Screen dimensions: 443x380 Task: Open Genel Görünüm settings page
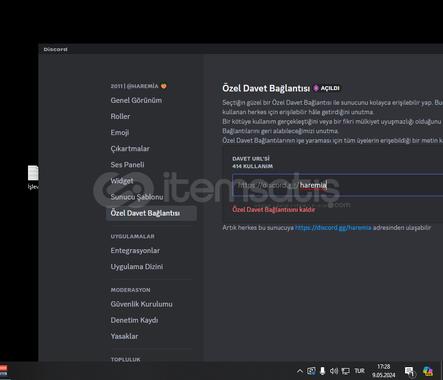point(136,100)
